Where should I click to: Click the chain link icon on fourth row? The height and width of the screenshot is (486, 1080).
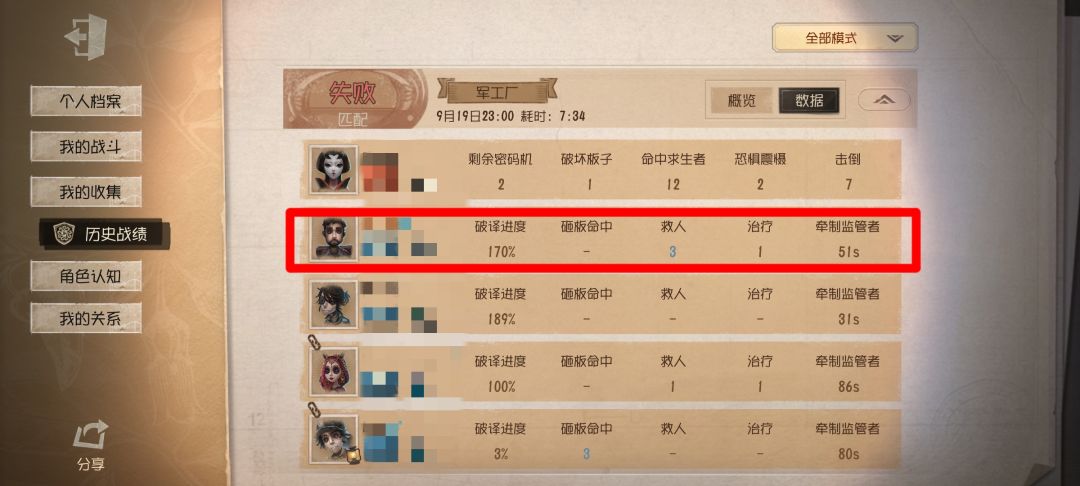click(x=313, y=342)
